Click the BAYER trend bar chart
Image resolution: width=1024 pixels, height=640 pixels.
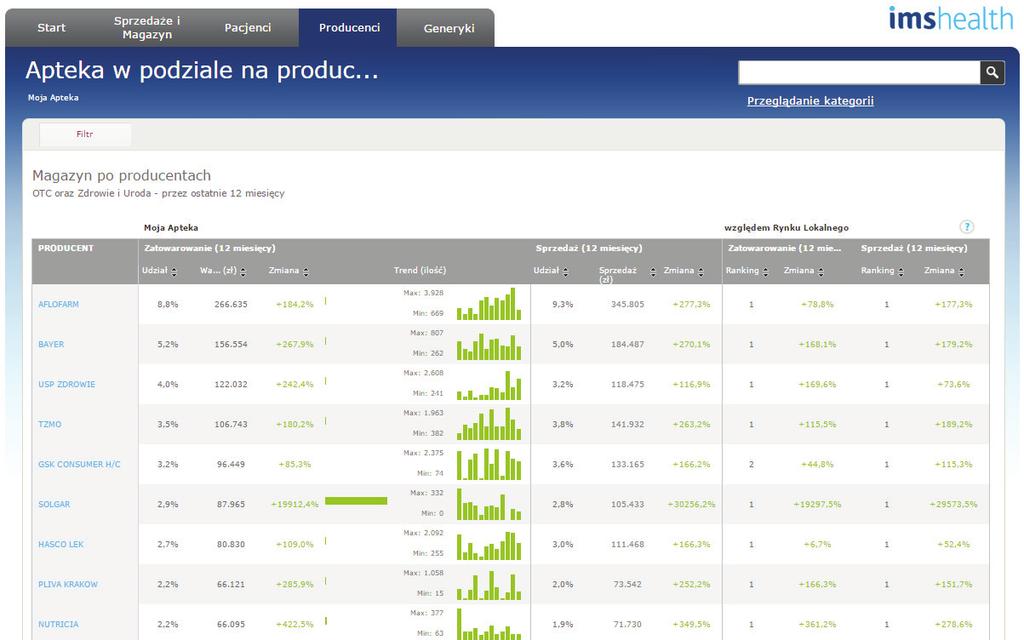(x=489, y=346)
